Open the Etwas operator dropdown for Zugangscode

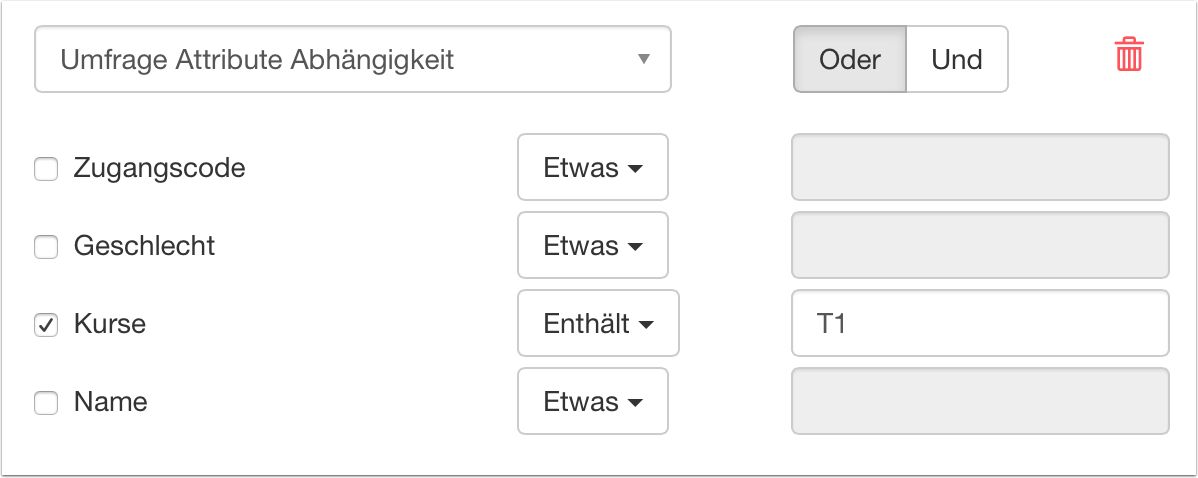pos(592,168)
